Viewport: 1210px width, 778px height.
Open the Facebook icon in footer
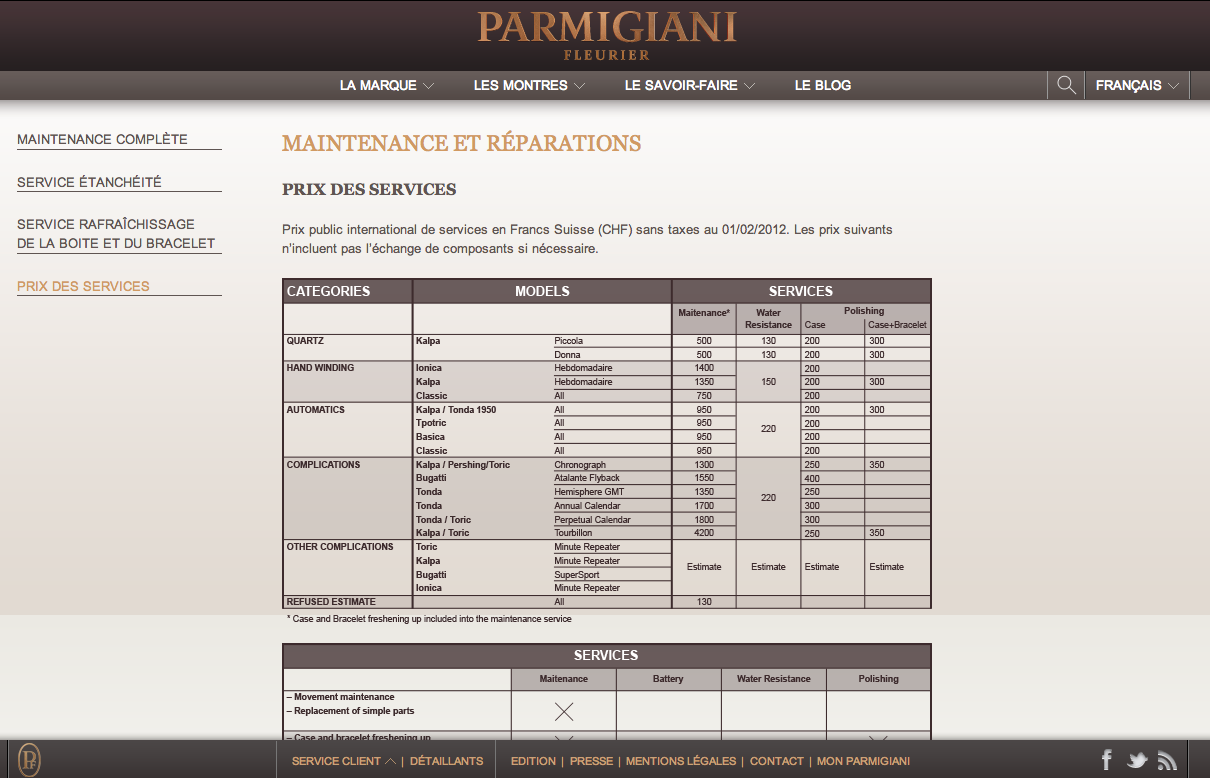[x=1107, y=760]
